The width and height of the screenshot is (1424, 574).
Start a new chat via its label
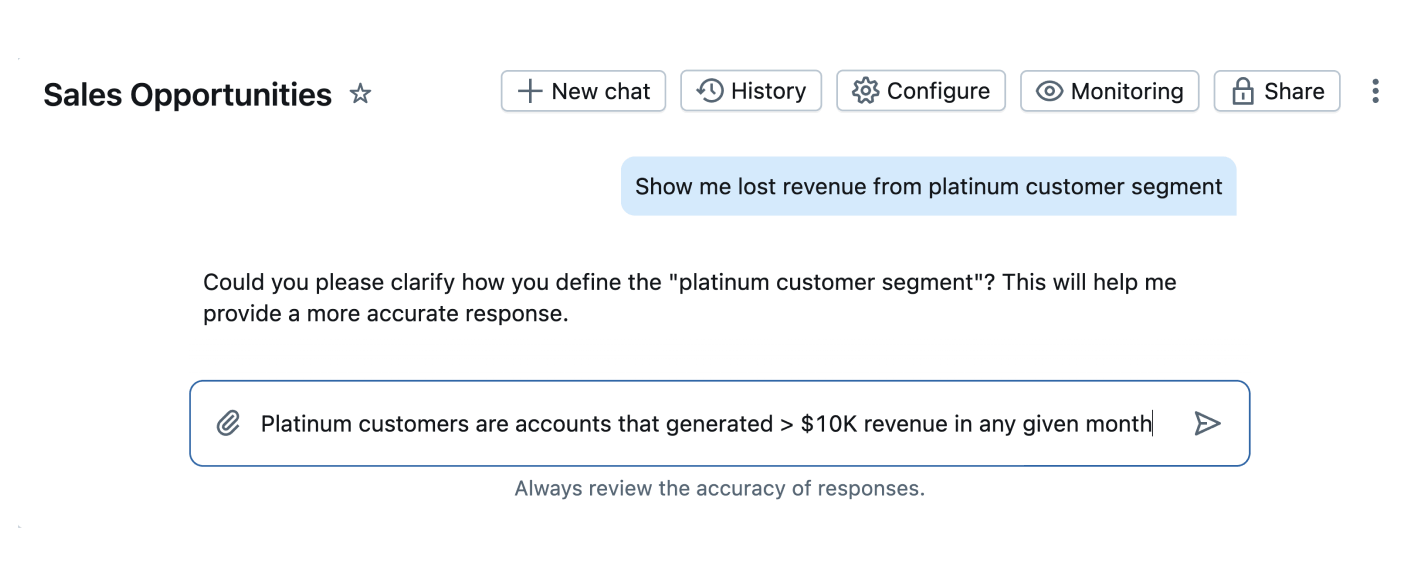click(x=600, y=91)
